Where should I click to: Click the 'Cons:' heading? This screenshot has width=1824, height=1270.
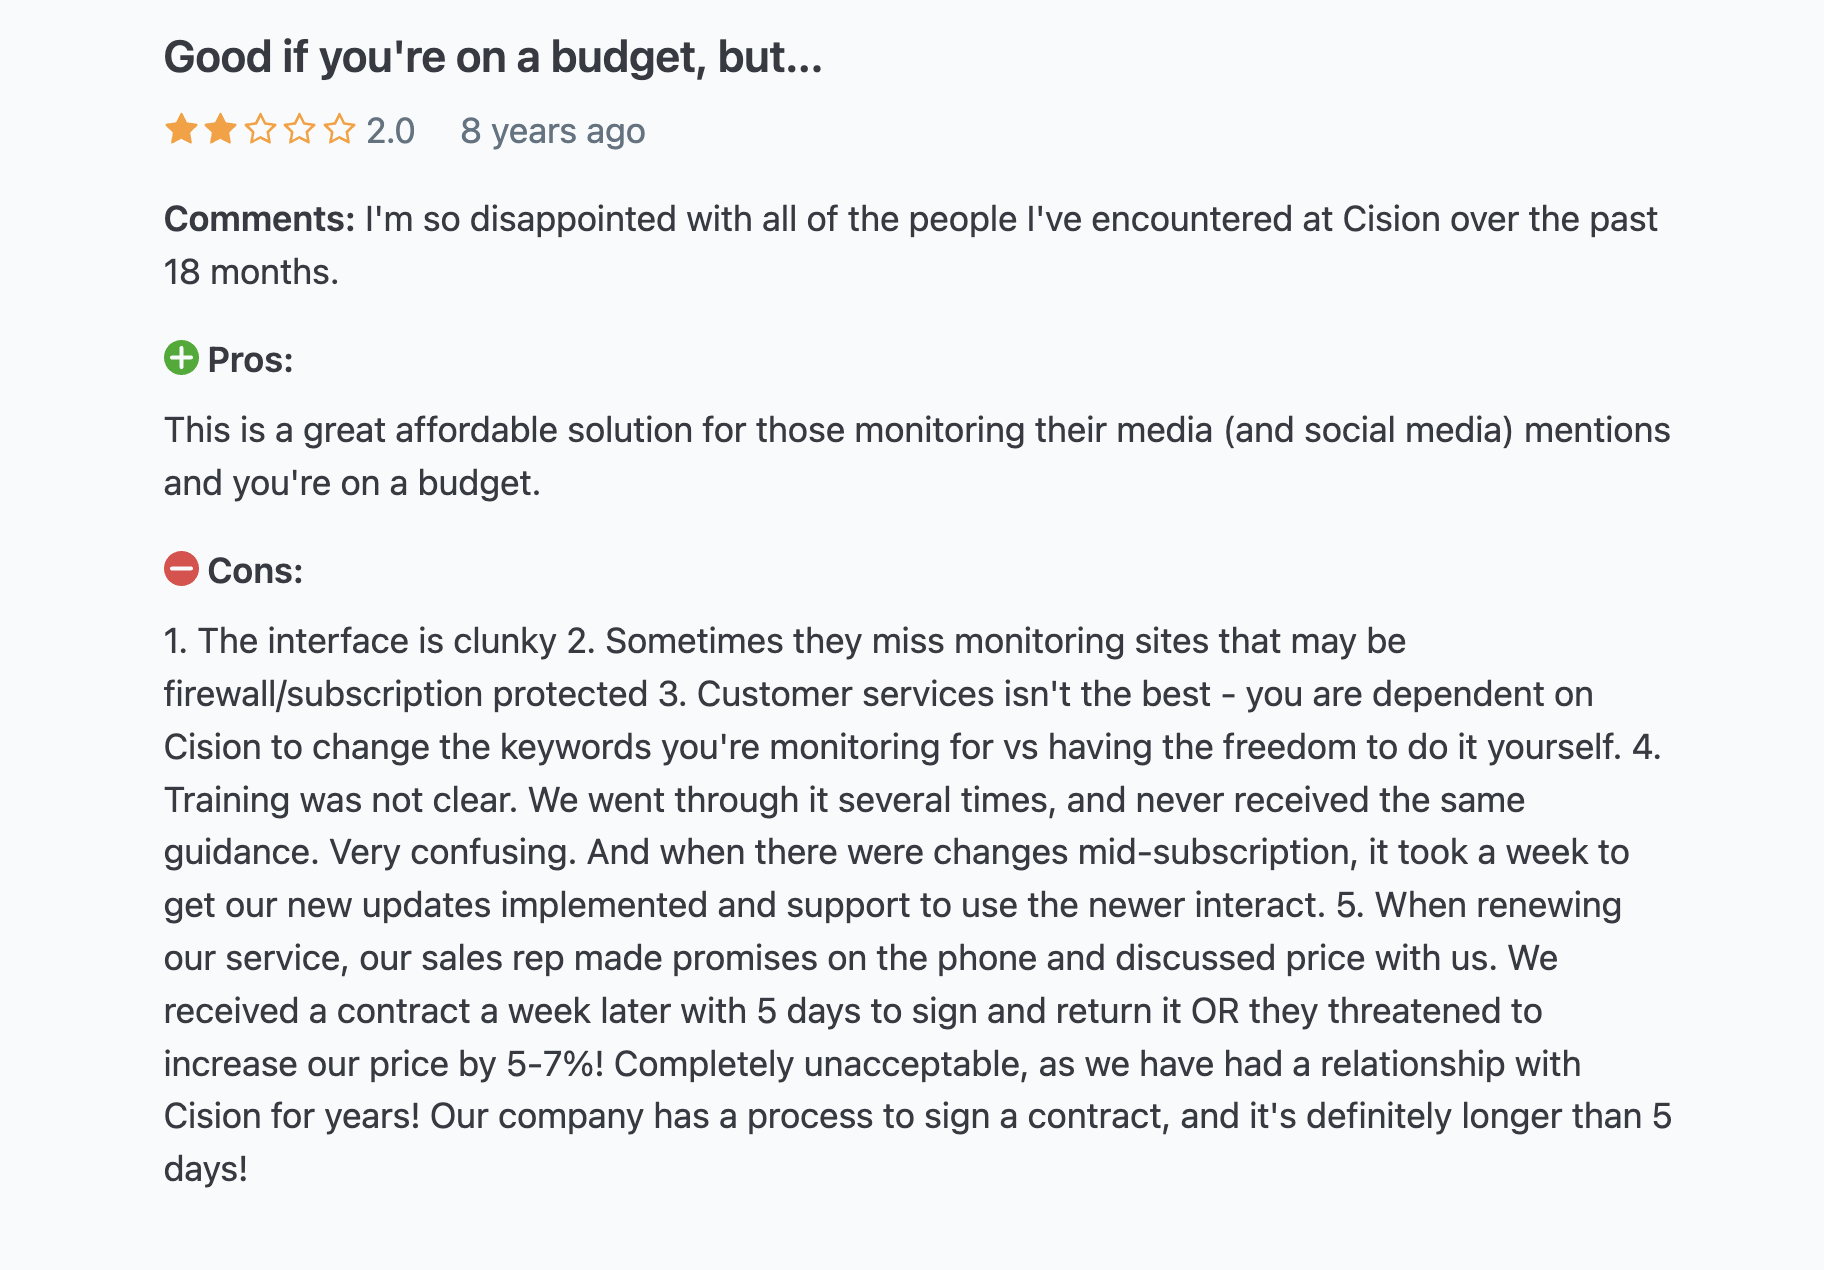[255, 571]
